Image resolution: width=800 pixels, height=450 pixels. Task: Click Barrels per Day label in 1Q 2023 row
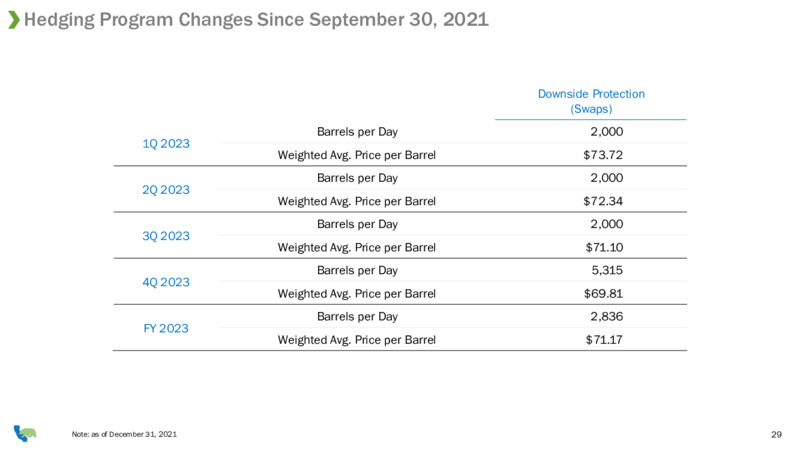tap(357, 132)
